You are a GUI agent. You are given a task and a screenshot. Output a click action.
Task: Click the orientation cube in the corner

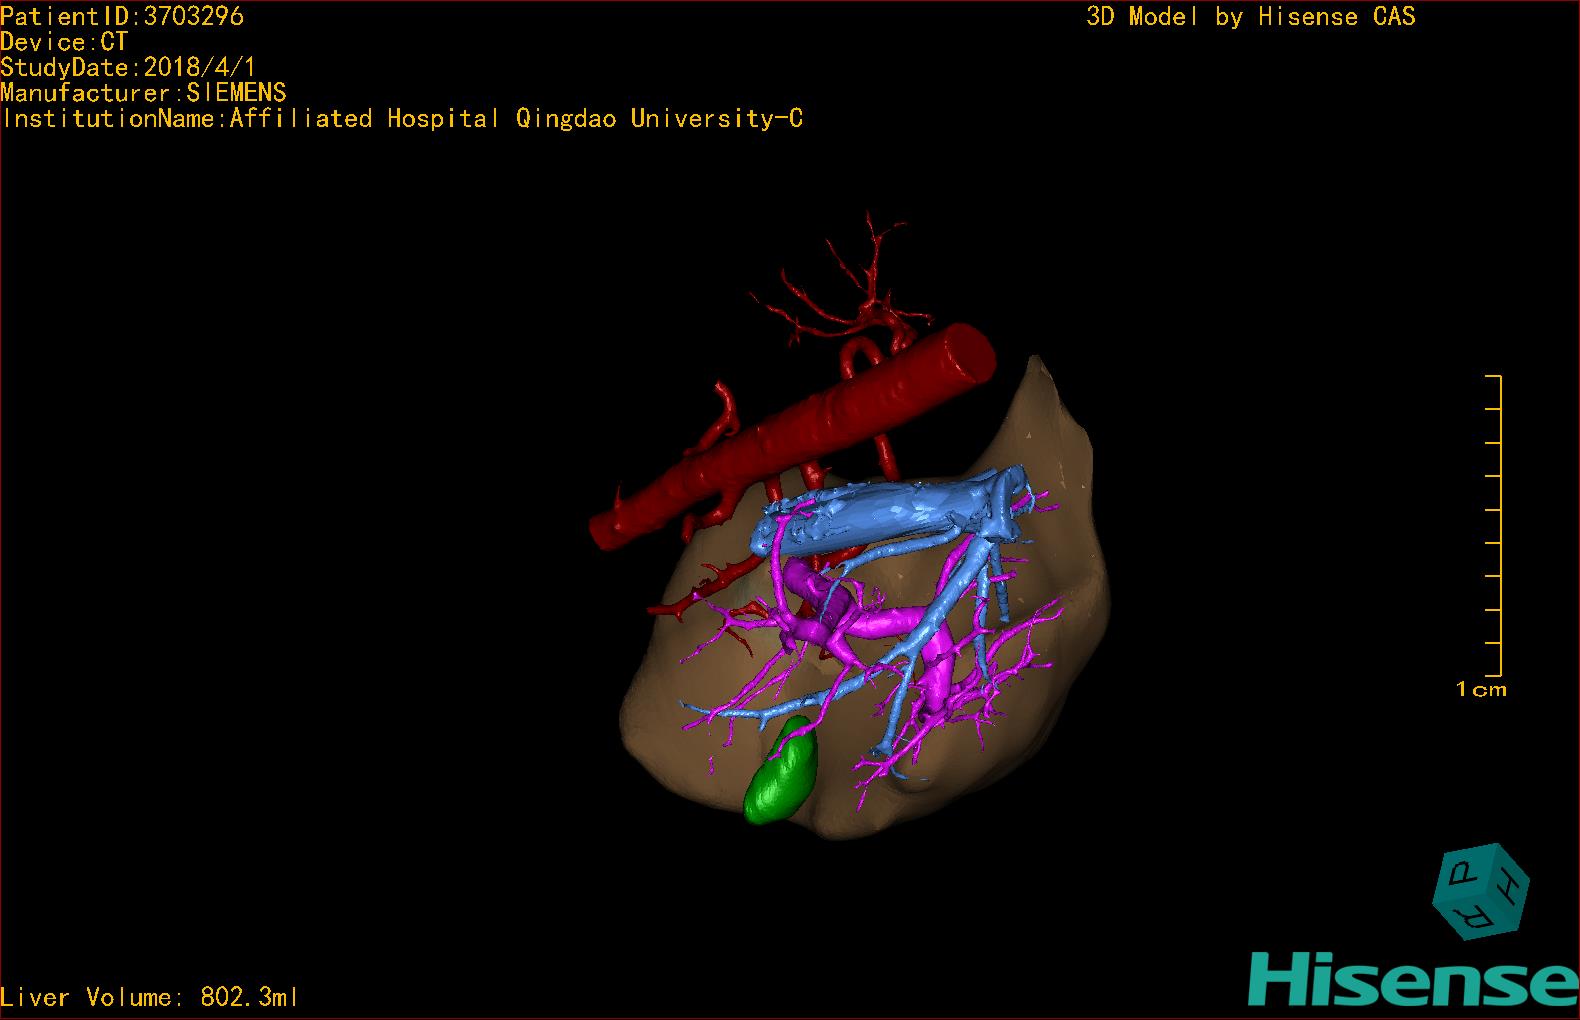point(1481,891)
